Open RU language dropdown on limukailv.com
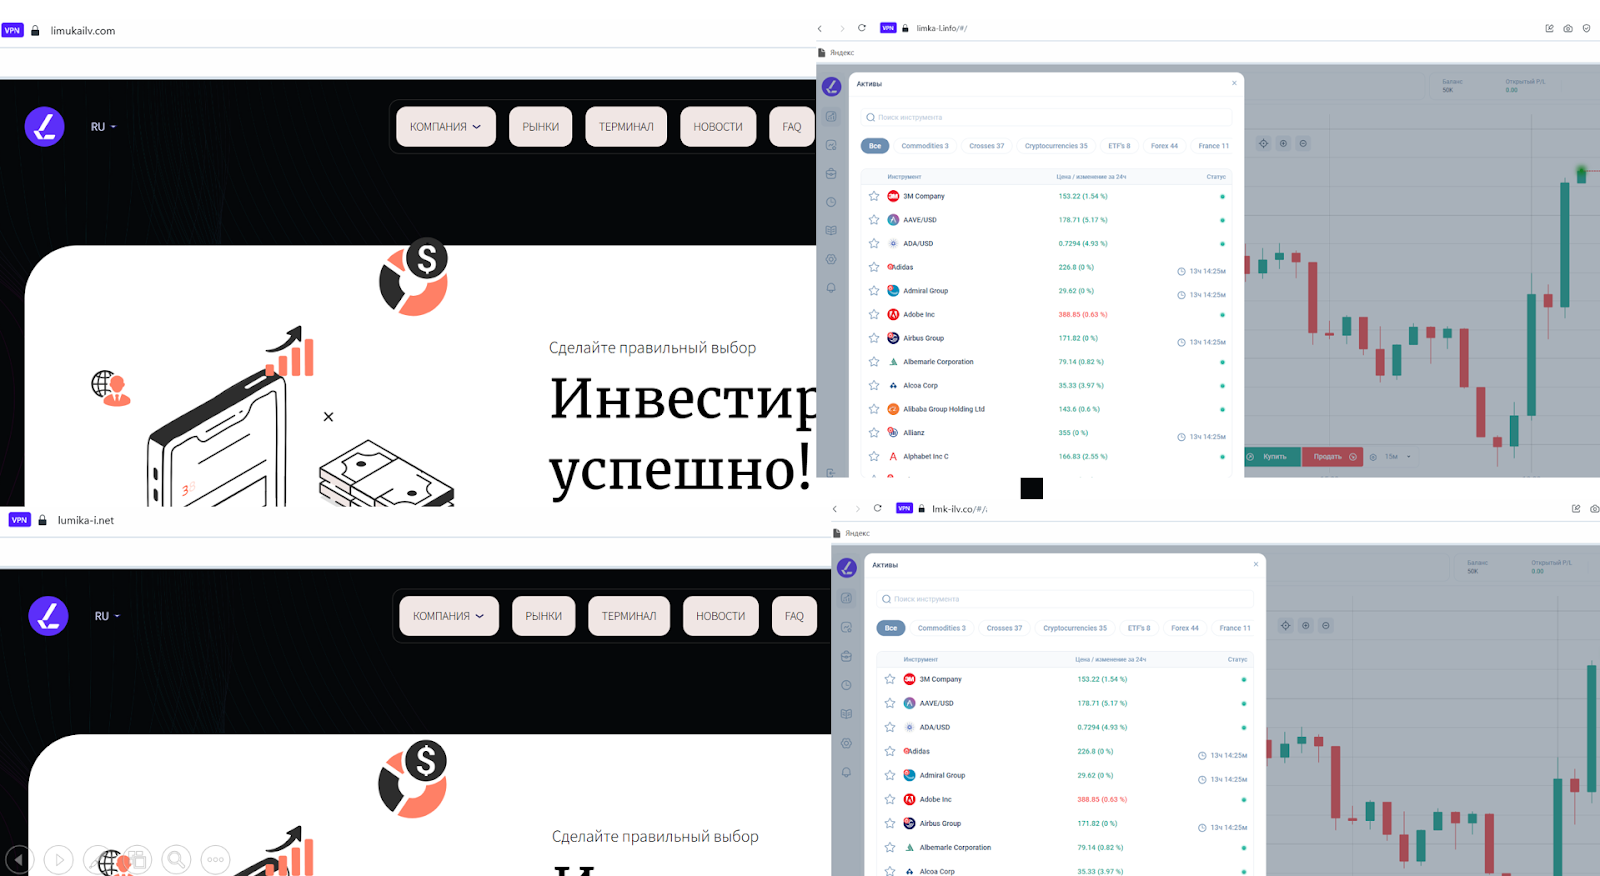The height and width of the screenshot is (876, 1600). pos(103,127)
